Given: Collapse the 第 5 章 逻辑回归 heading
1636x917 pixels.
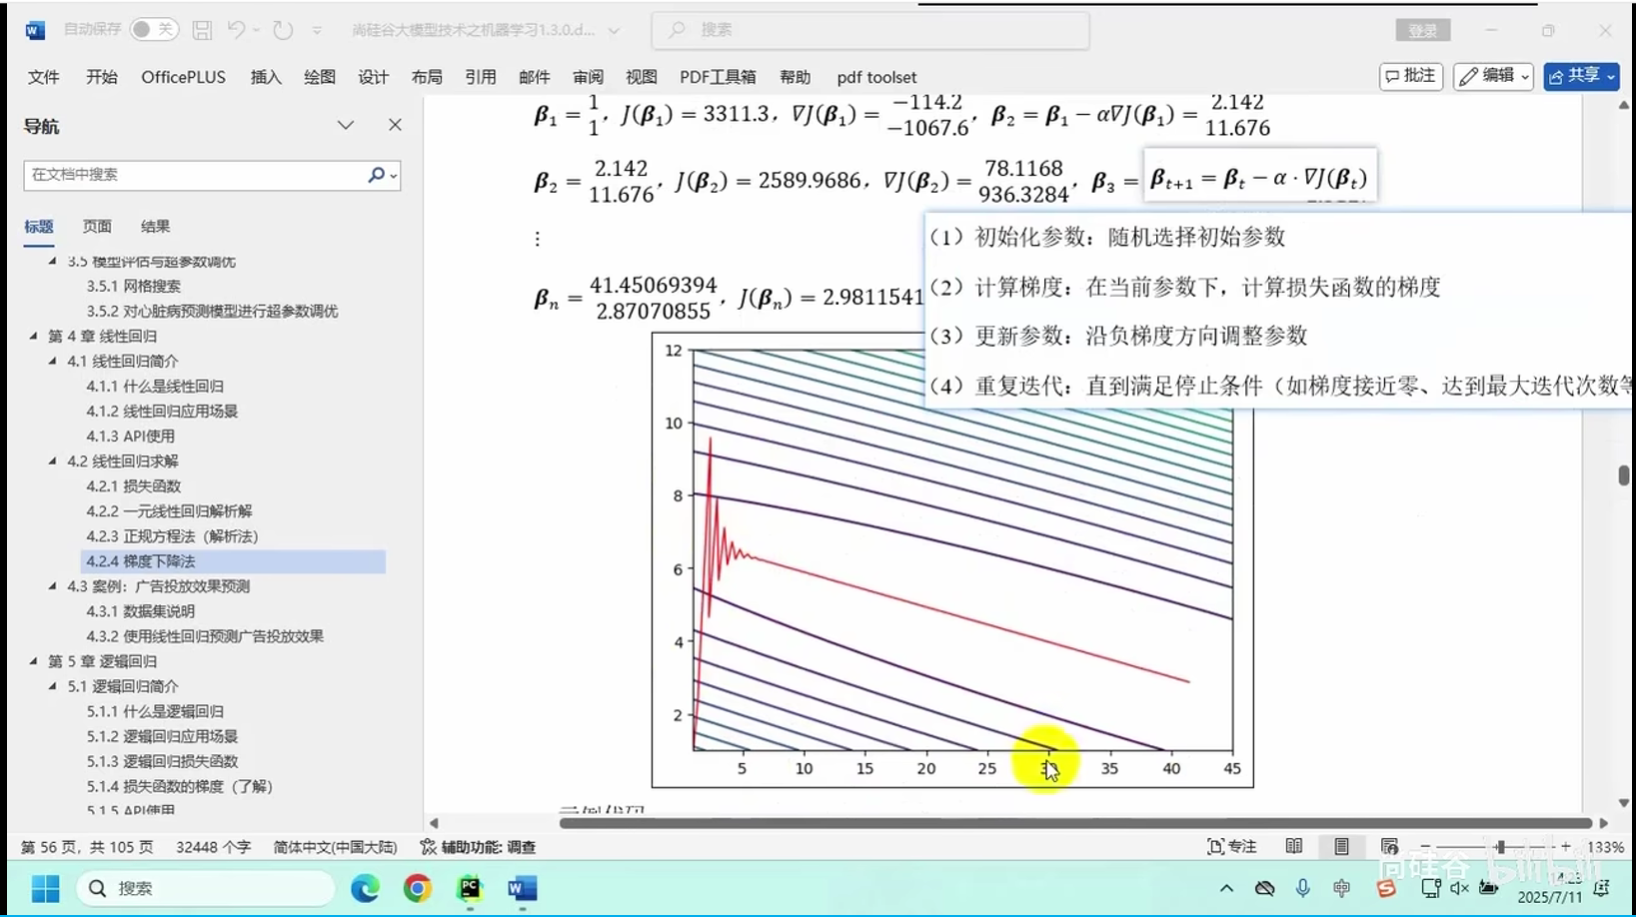Looking at the screenshot, I should tap(33, 661).
